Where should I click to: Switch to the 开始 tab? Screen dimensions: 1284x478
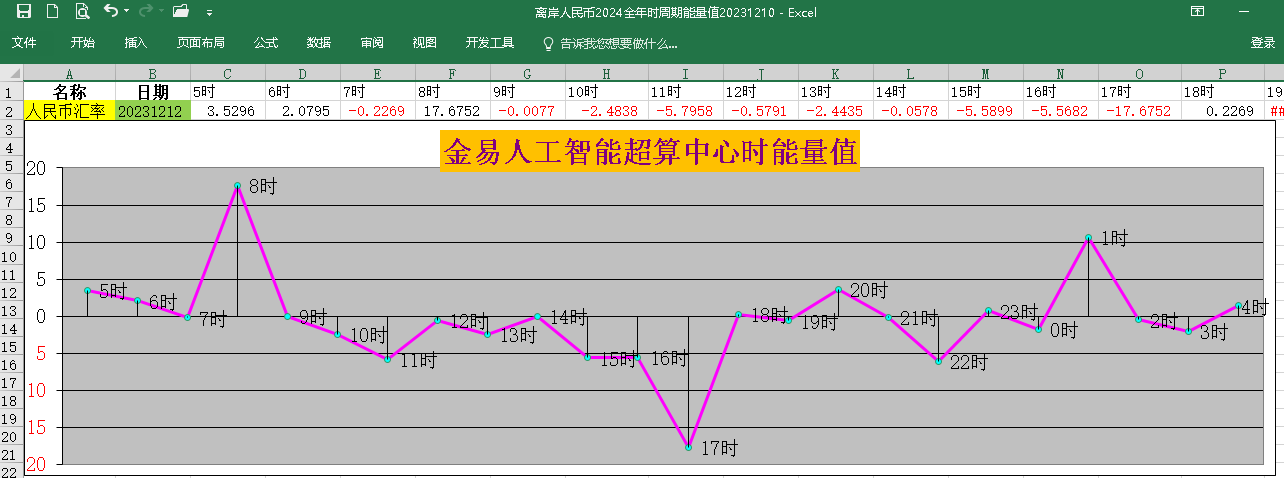(83, 43)
